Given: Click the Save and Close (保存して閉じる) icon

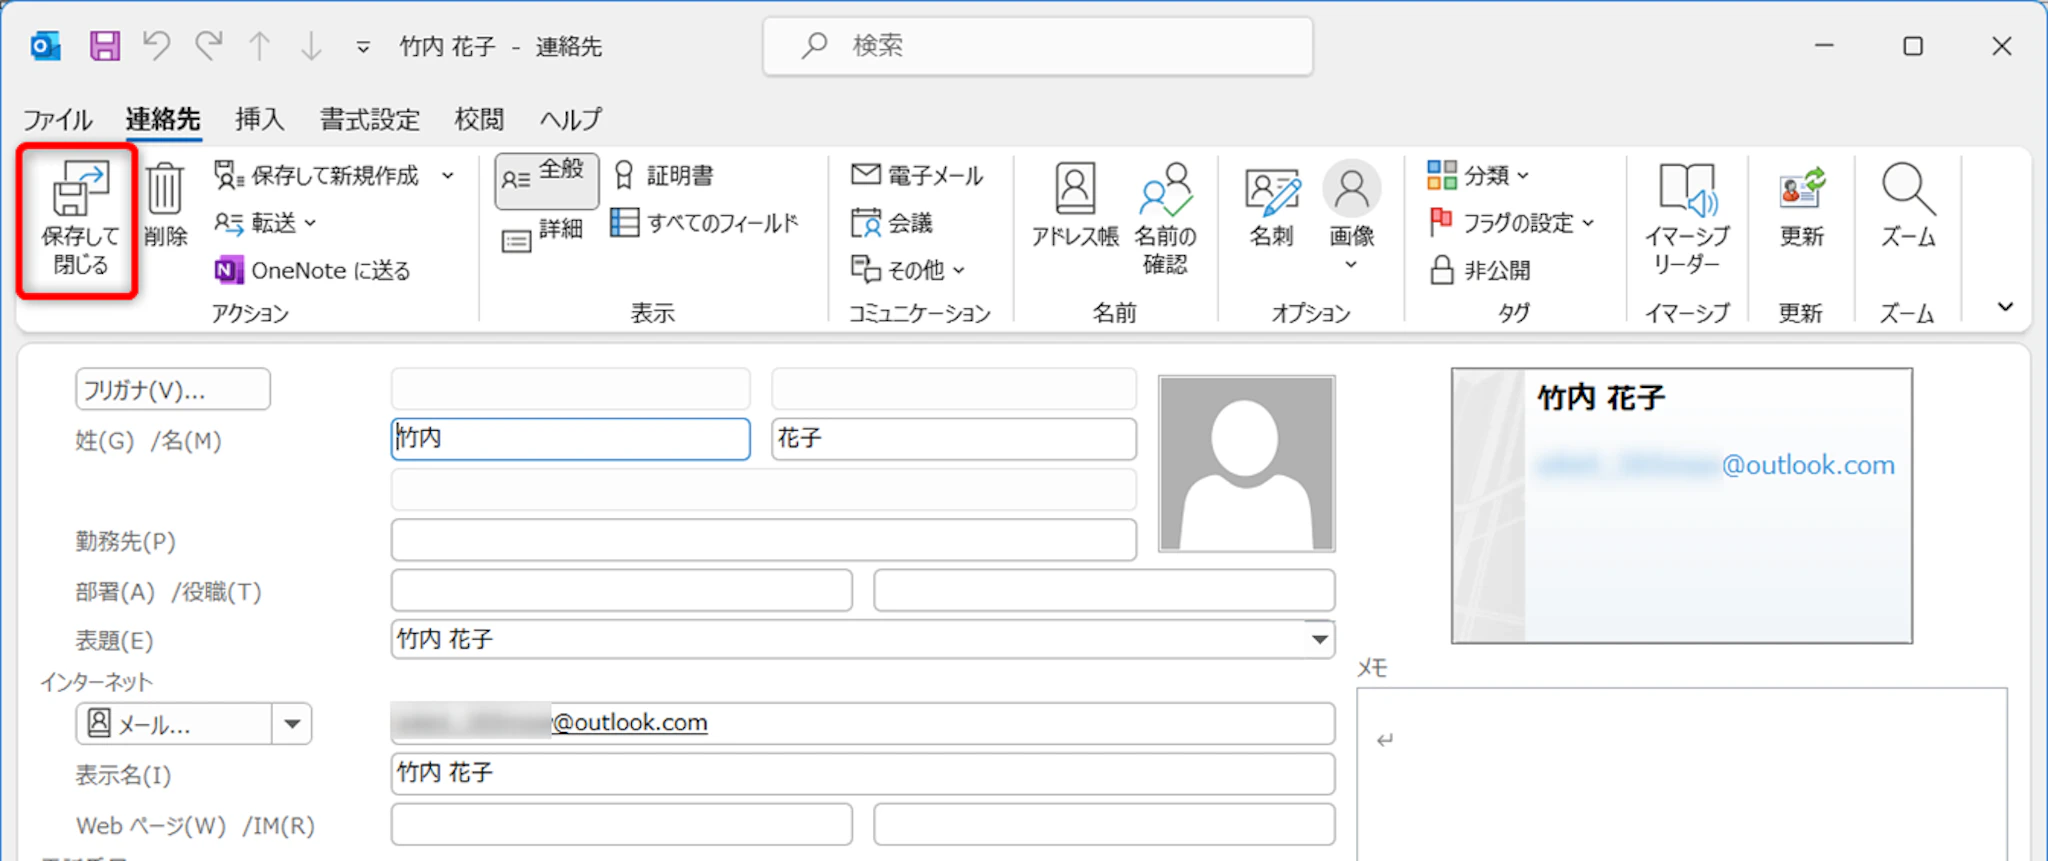Looking at the screenshot, I should click(78, 218).
